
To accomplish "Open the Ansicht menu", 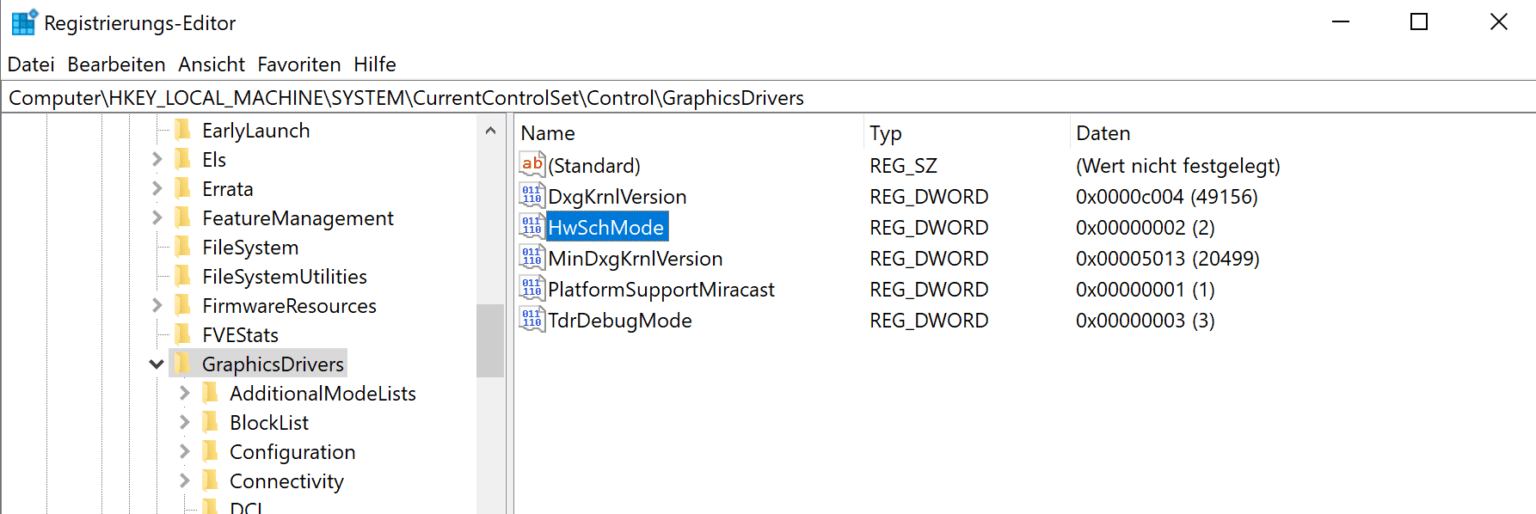I will [211, 64].
